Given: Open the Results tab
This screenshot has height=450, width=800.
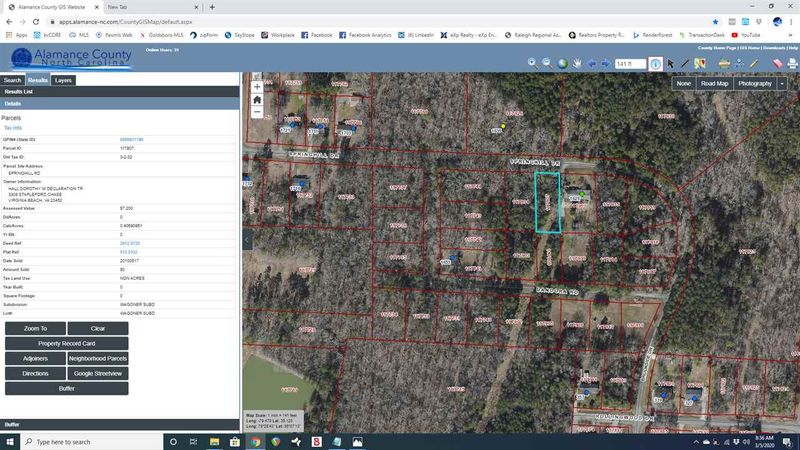Looking at the screenshot, I should (x=38, y=80).
